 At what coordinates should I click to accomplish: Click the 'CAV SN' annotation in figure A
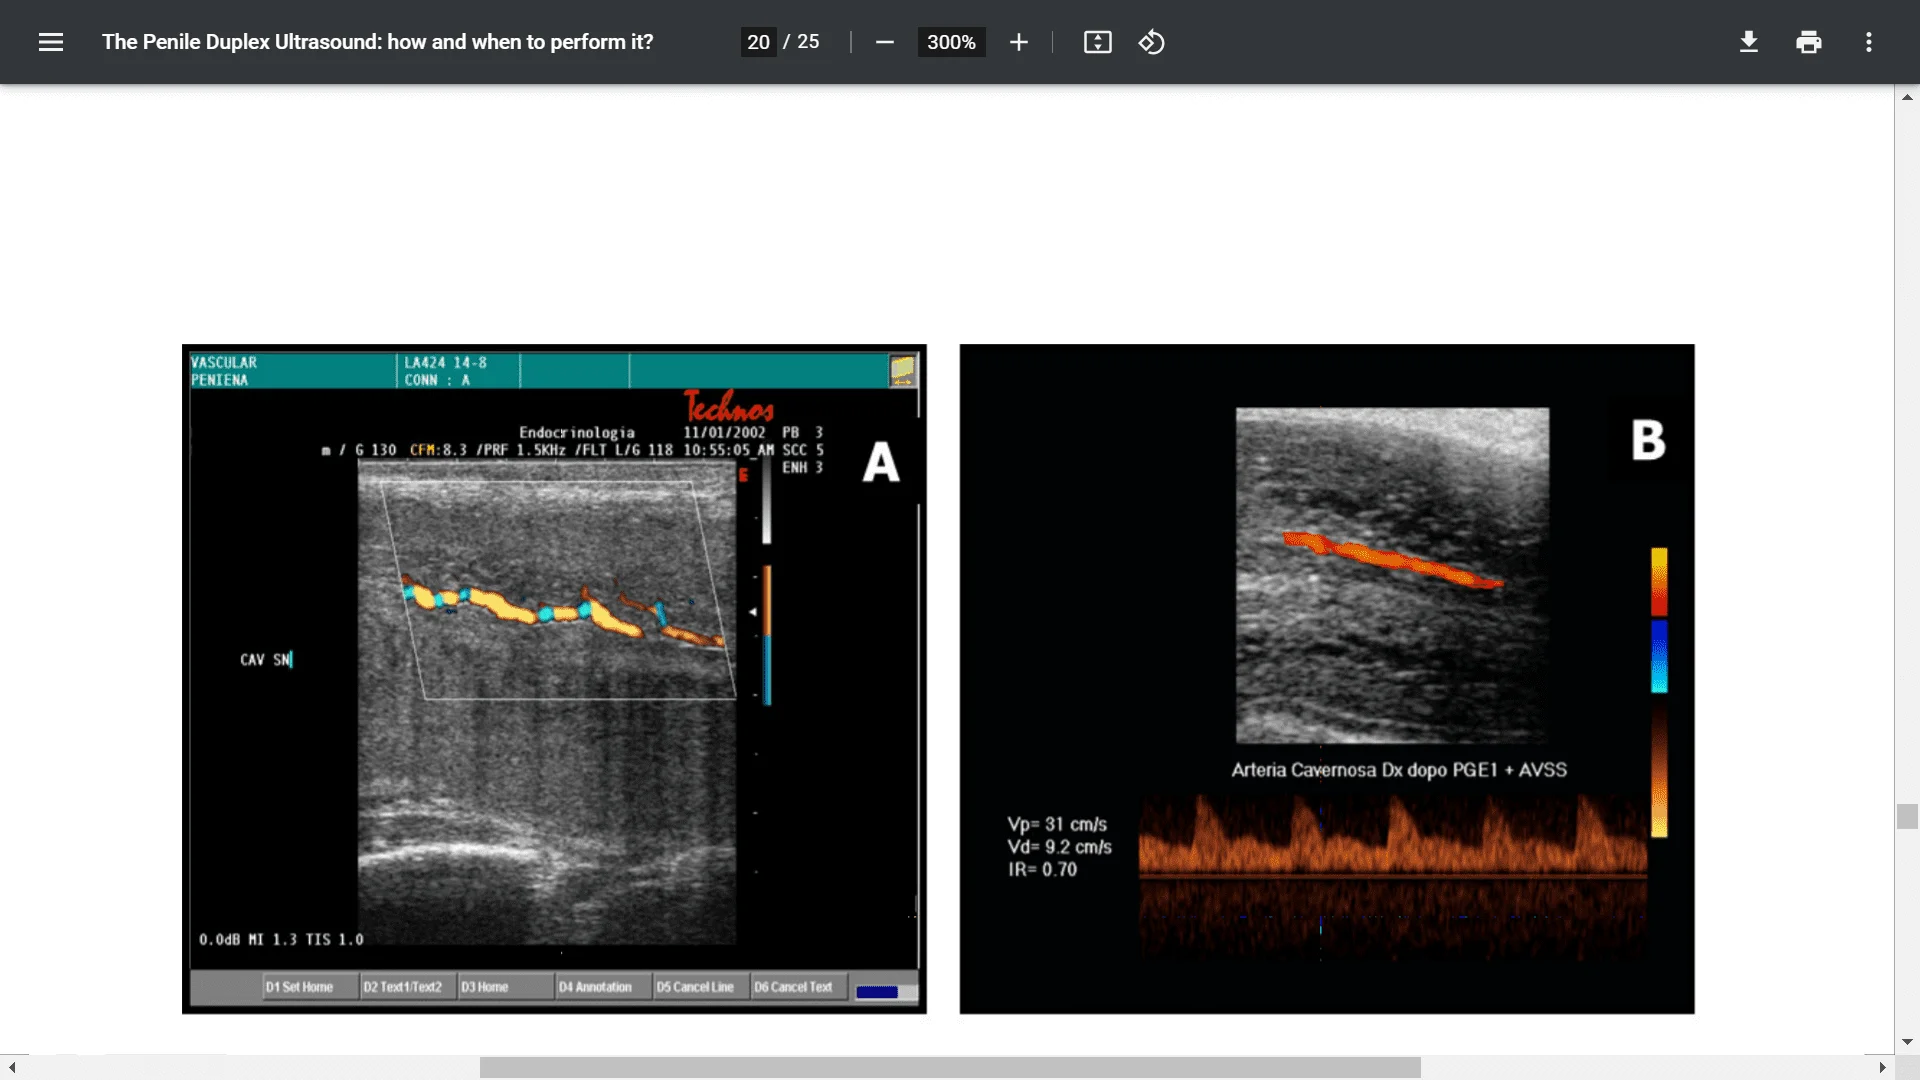(x=266, y=660)
